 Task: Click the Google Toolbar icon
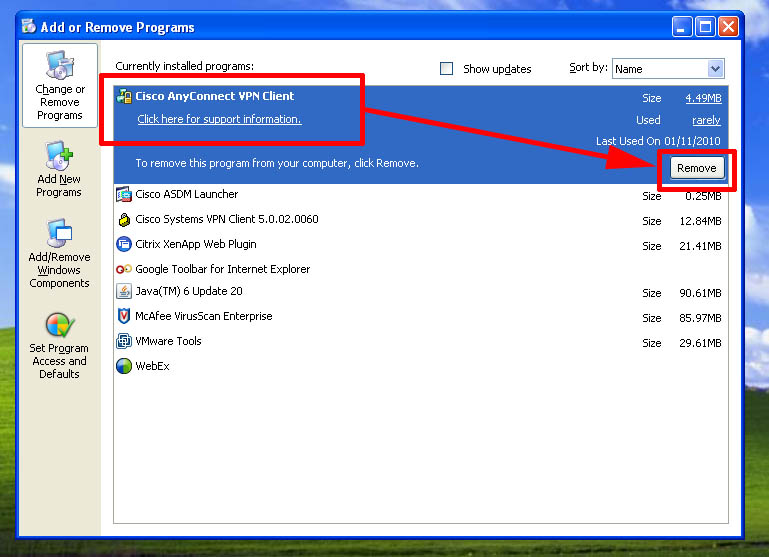[x=124, y=269]
